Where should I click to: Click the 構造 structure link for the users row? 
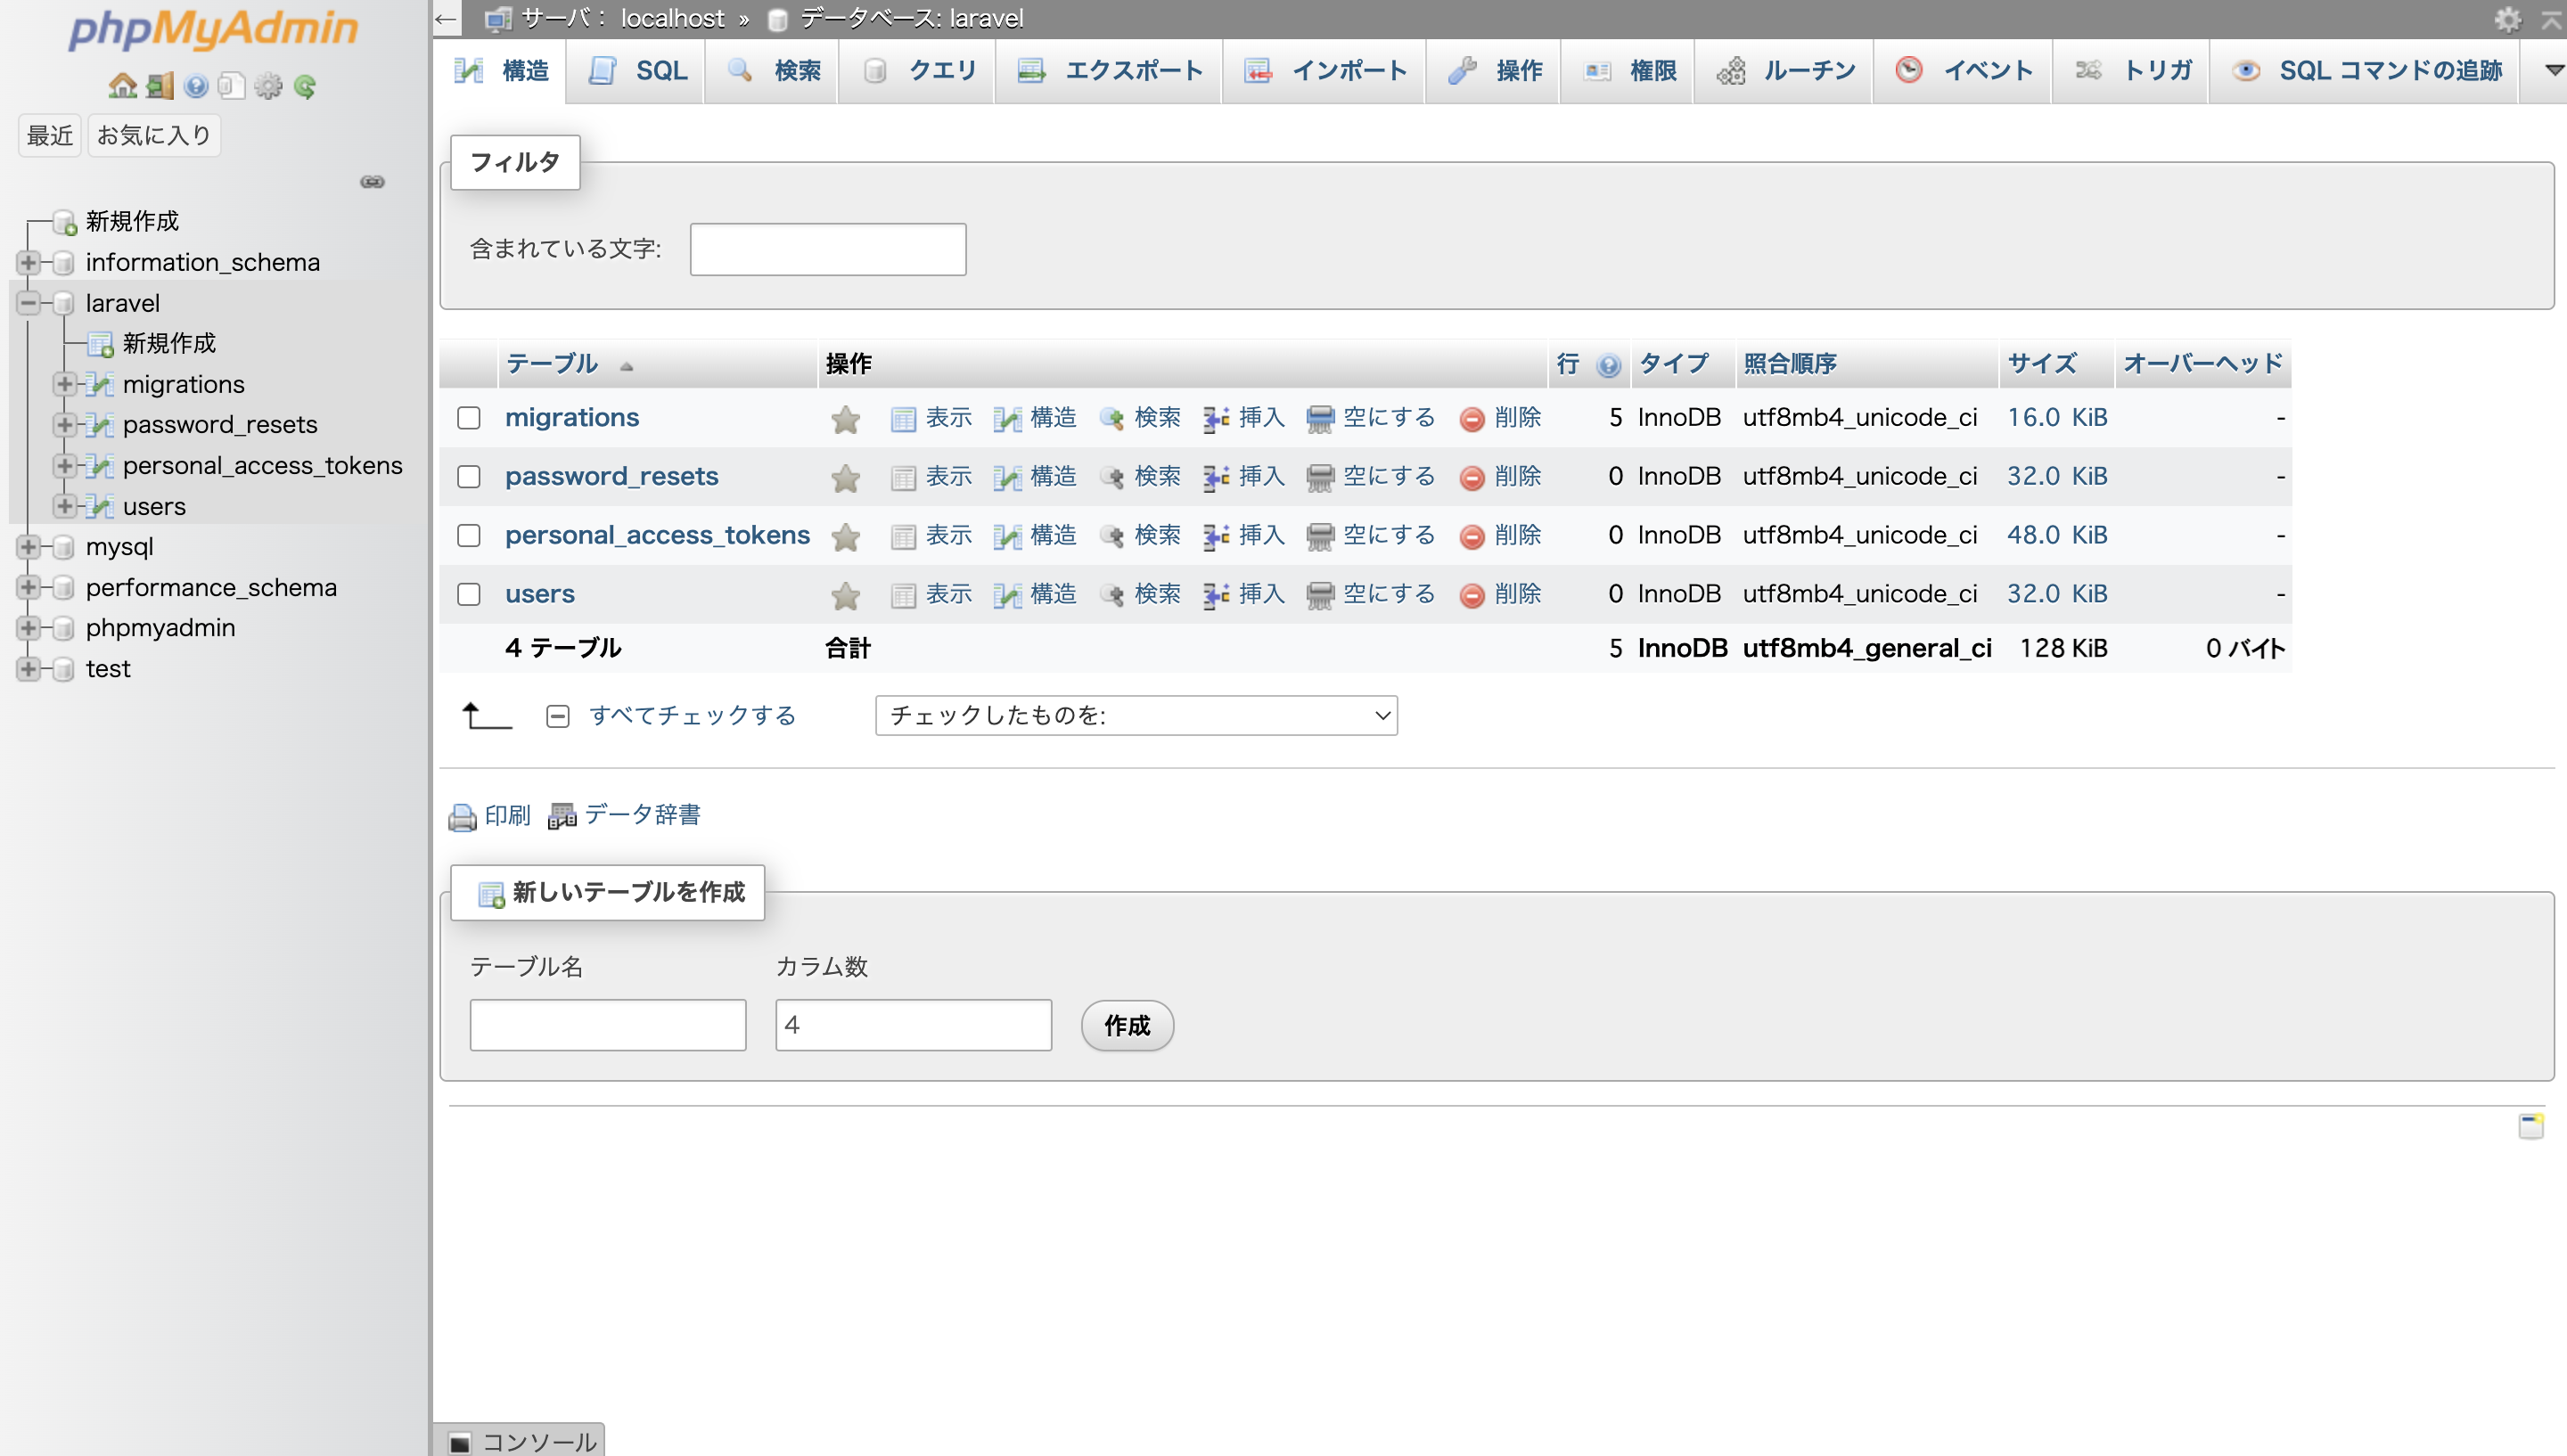click(1035, 594)
